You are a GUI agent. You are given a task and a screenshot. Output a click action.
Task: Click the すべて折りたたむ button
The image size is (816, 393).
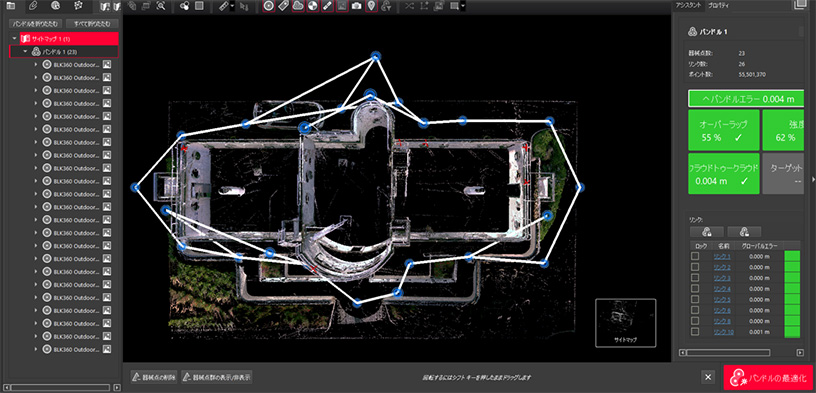coord(93,24)
